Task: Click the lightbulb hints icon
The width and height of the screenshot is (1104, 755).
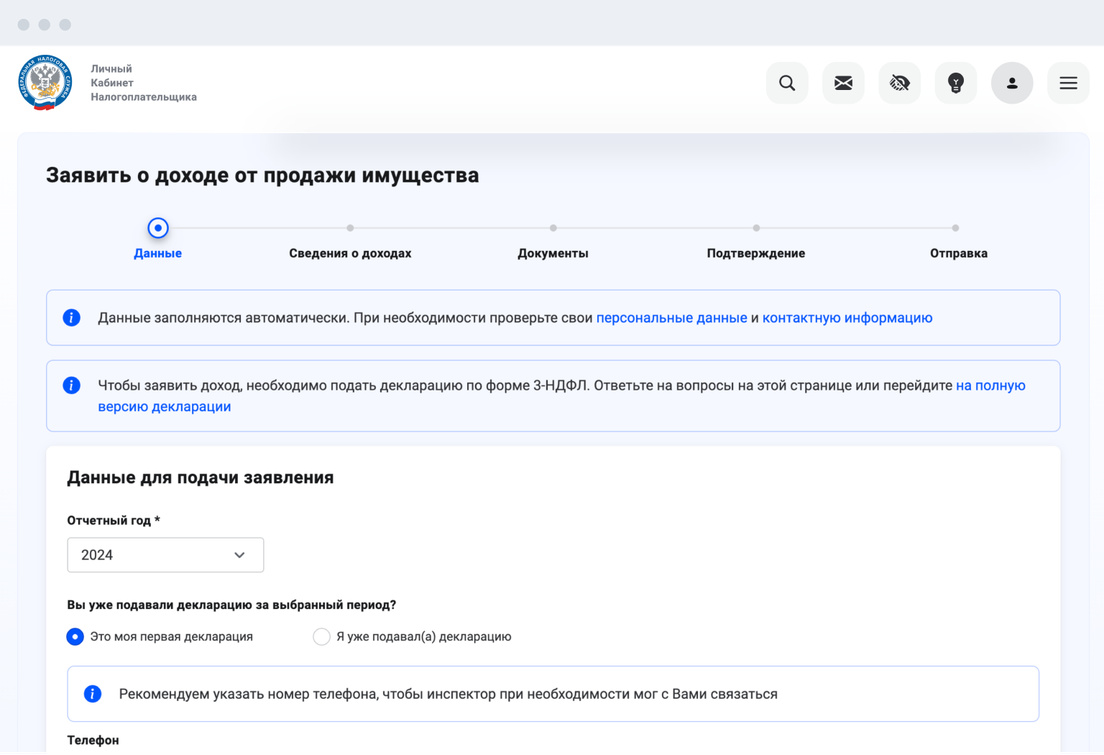Action: coord(955,83)
